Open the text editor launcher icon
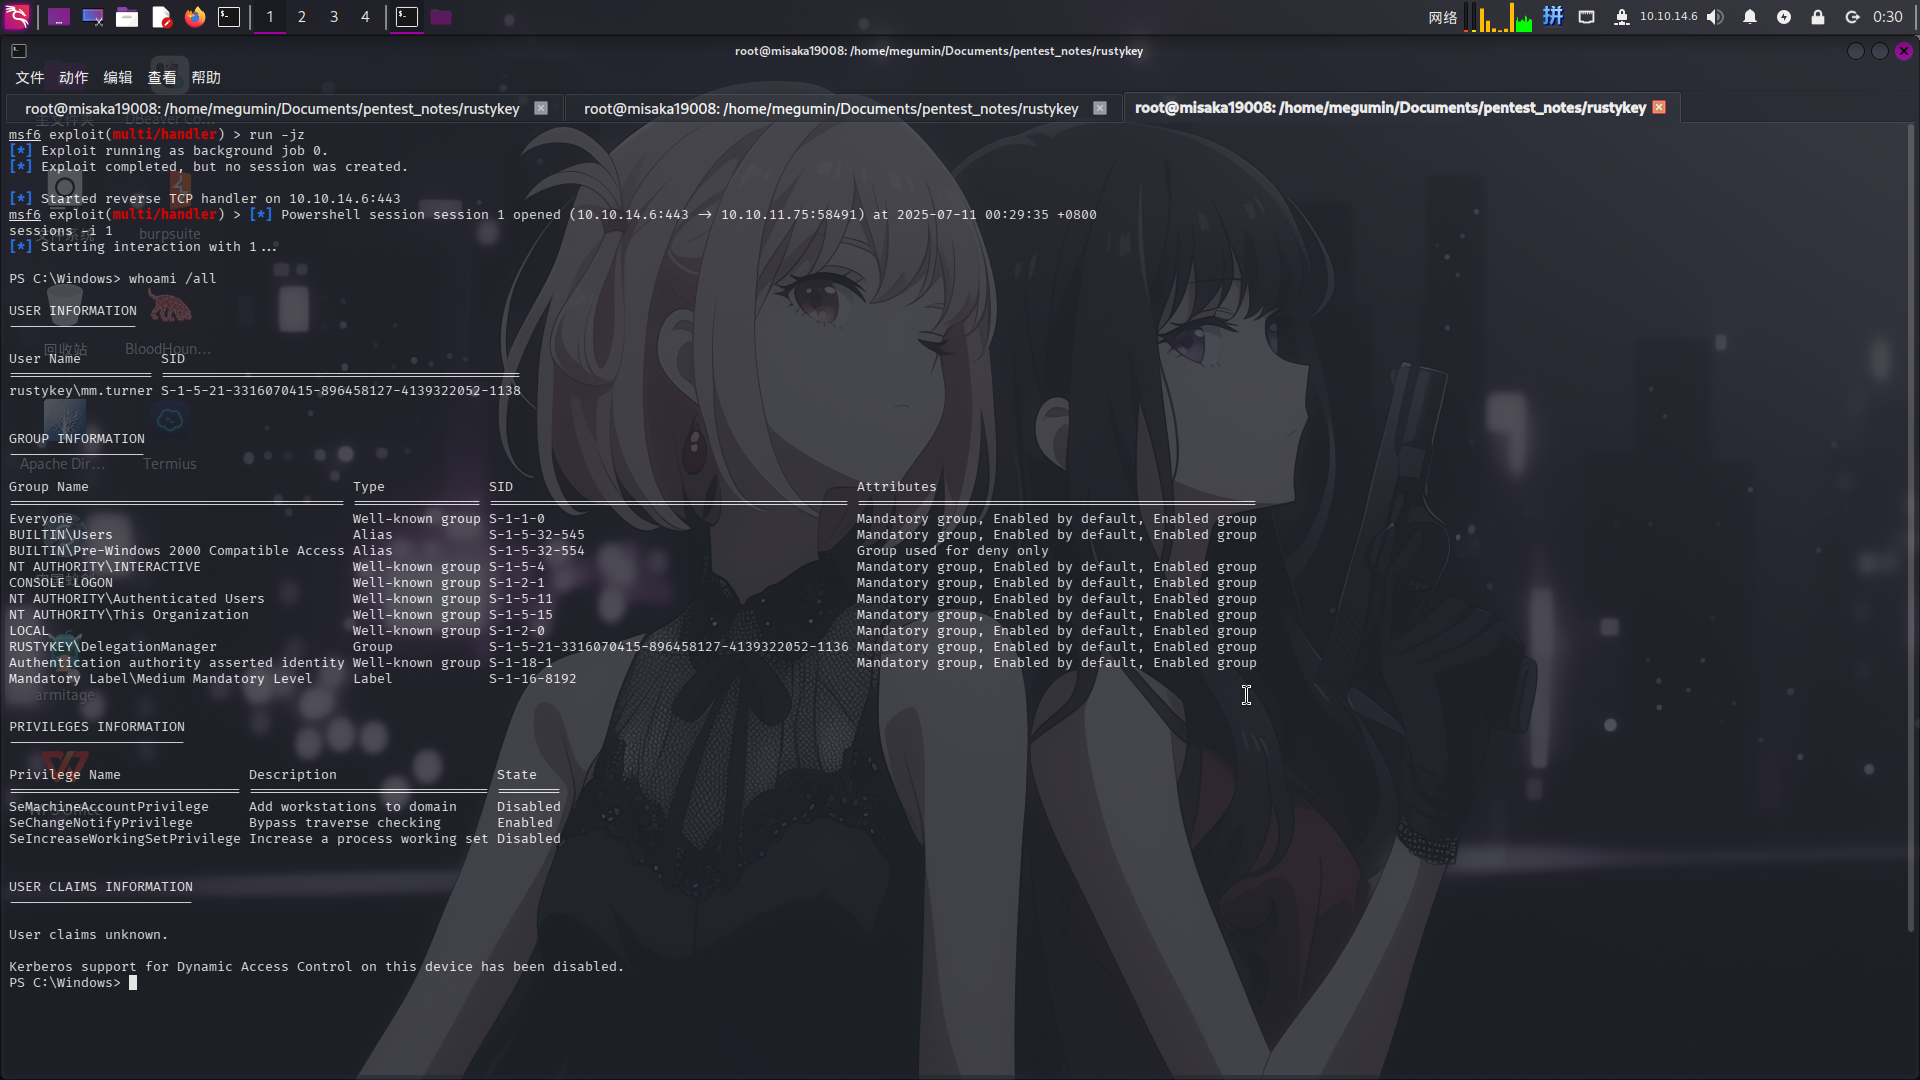 [161, 17]
